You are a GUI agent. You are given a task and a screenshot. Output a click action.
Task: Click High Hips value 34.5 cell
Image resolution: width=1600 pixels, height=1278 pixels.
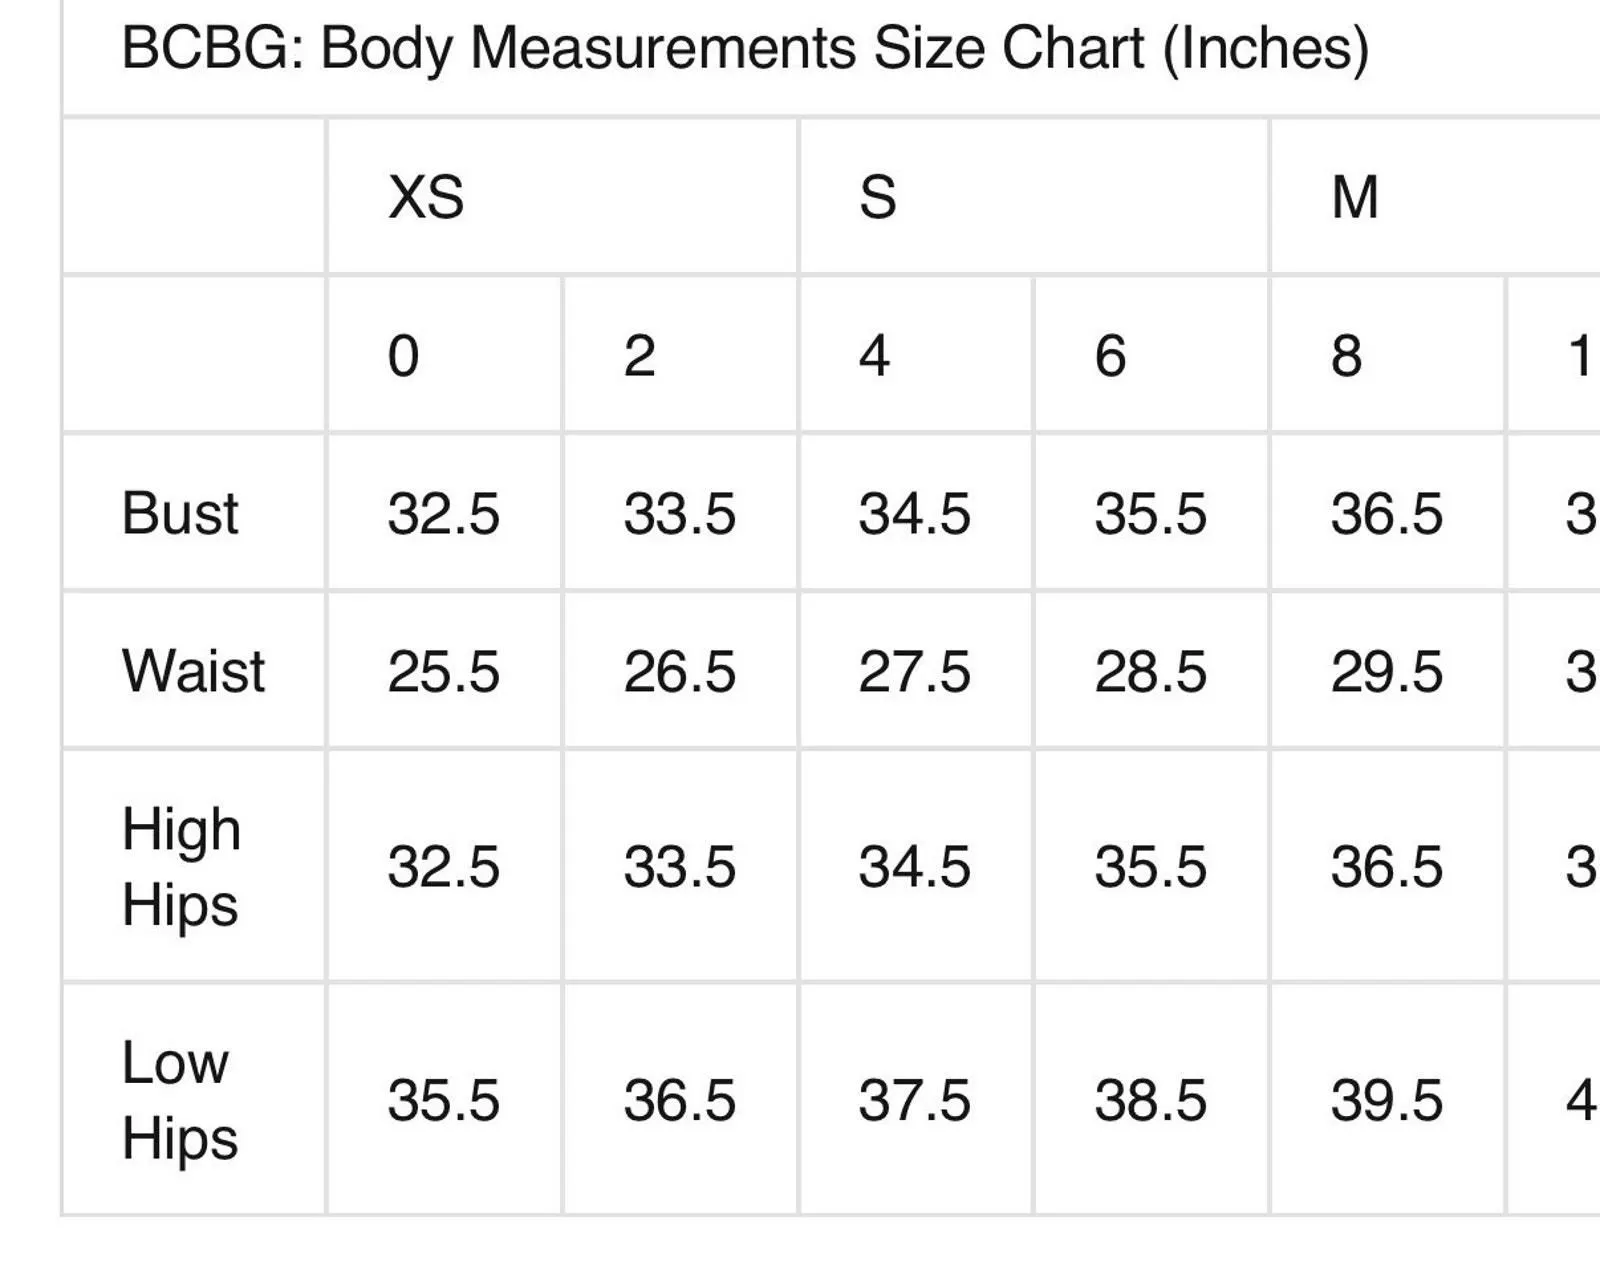916,866
